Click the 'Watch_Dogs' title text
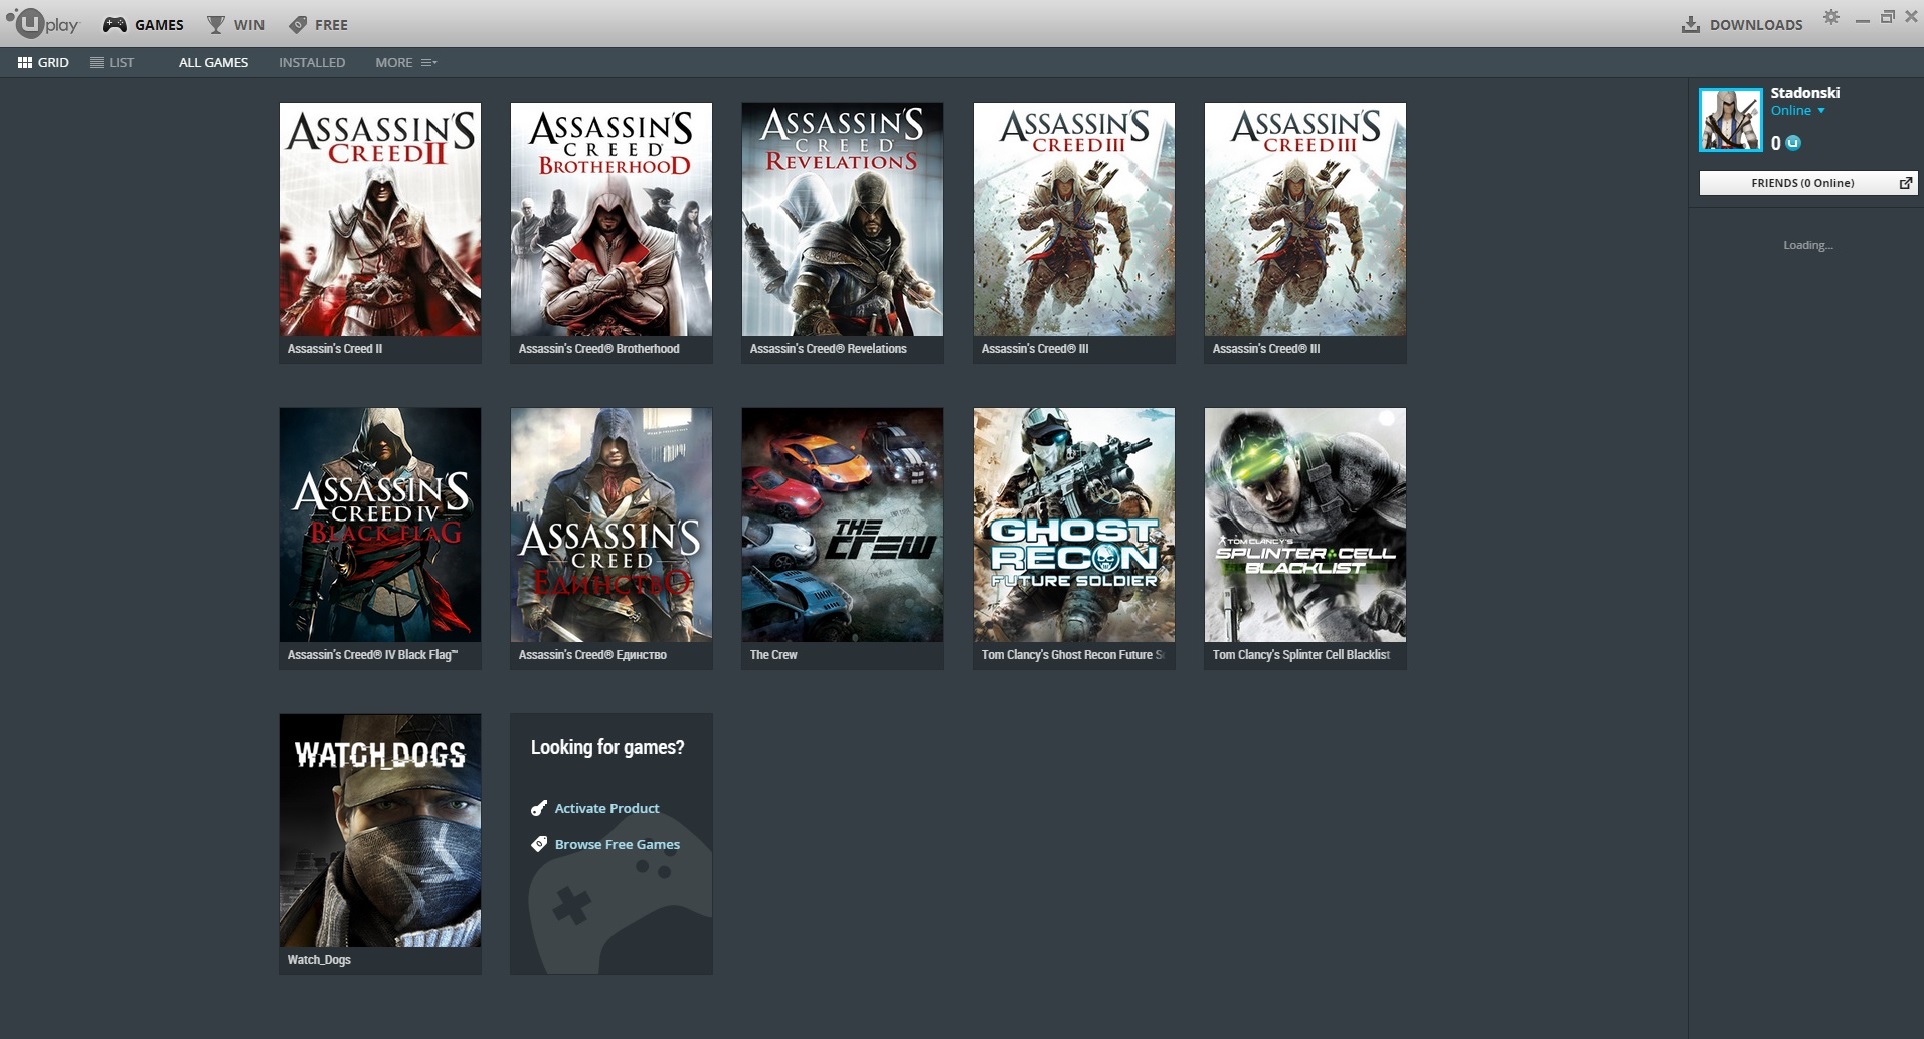 (x=319, y=960)
